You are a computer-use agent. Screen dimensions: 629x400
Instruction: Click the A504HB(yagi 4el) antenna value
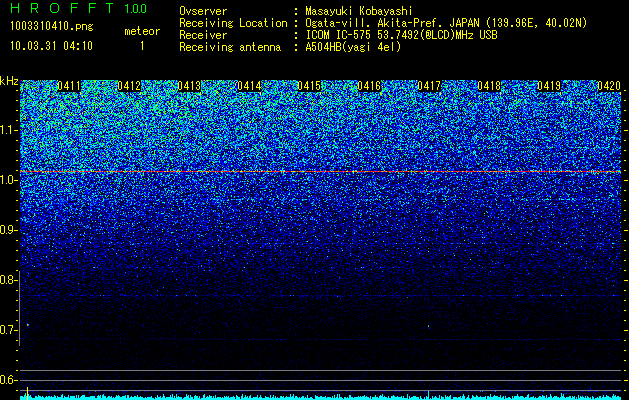click(353, 47)
